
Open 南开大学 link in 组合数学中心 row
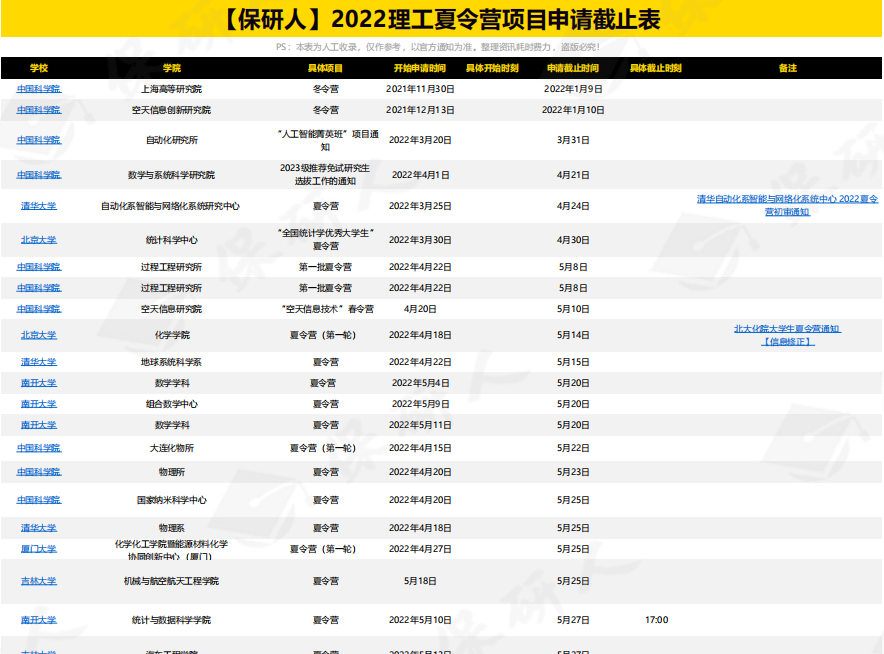39,404
